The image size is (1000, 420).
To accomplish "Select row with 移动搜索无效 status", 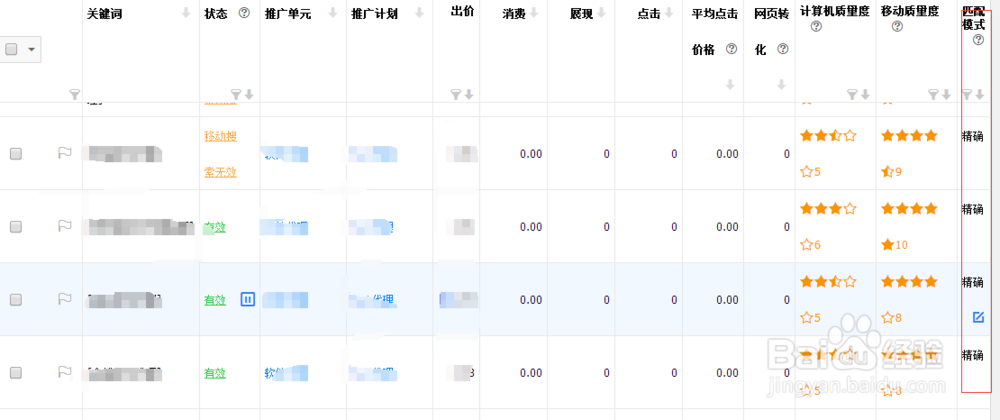I will pyautogui.click(x=16, y=154).
